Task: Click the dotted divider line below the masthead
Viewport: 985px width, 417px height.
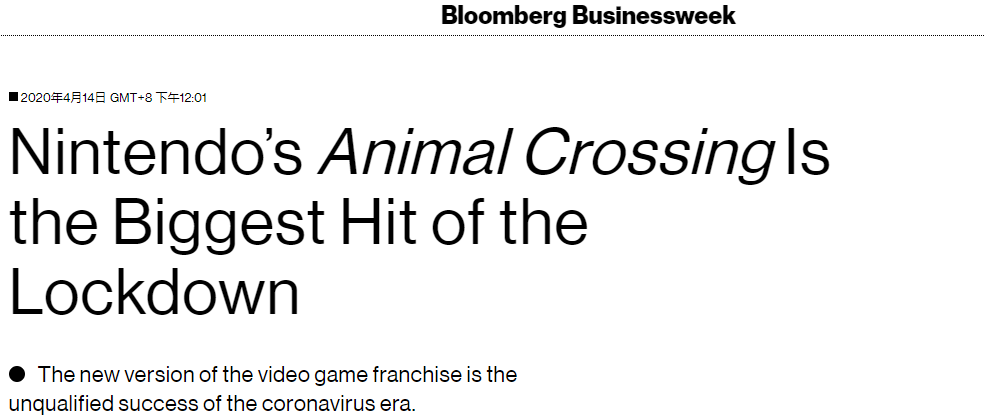Action: (492, 36)
